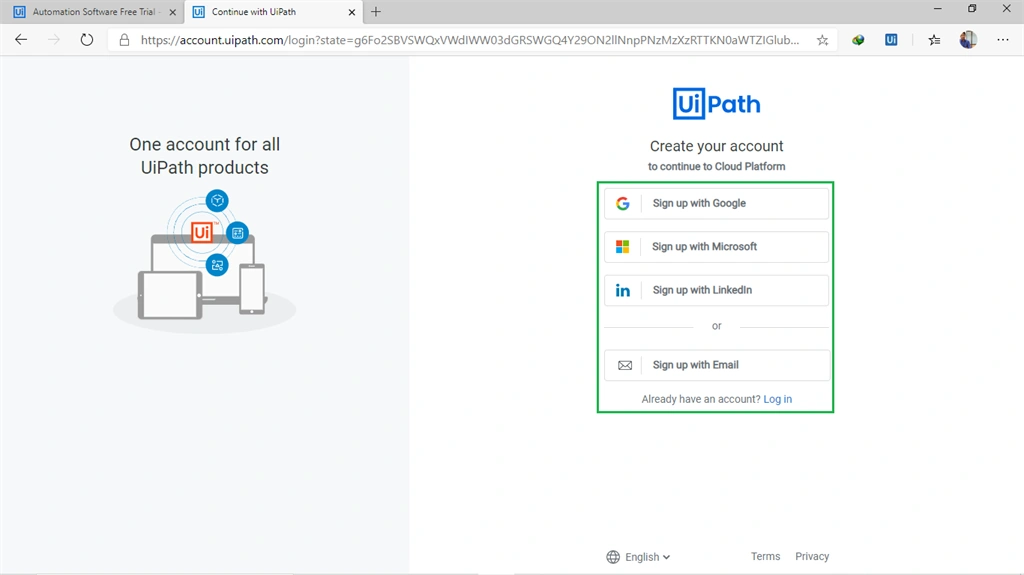Click the UiPath logo
The height and width of the screenshot is (575, 1024).
click(716, 104)
